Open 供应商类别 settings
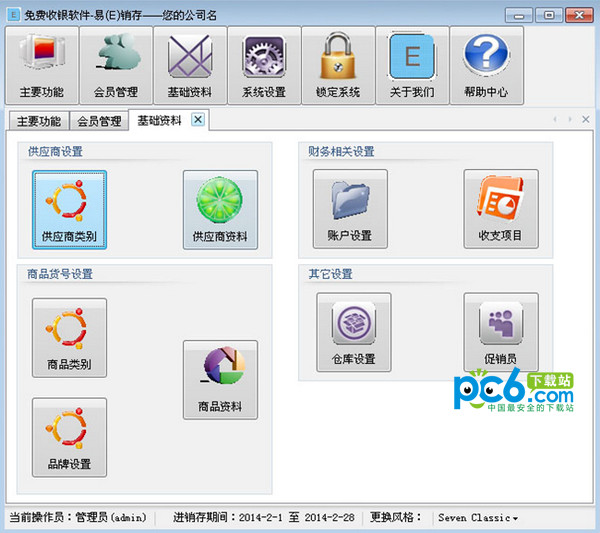Screen dimensions: 600x533 point(69,210)
